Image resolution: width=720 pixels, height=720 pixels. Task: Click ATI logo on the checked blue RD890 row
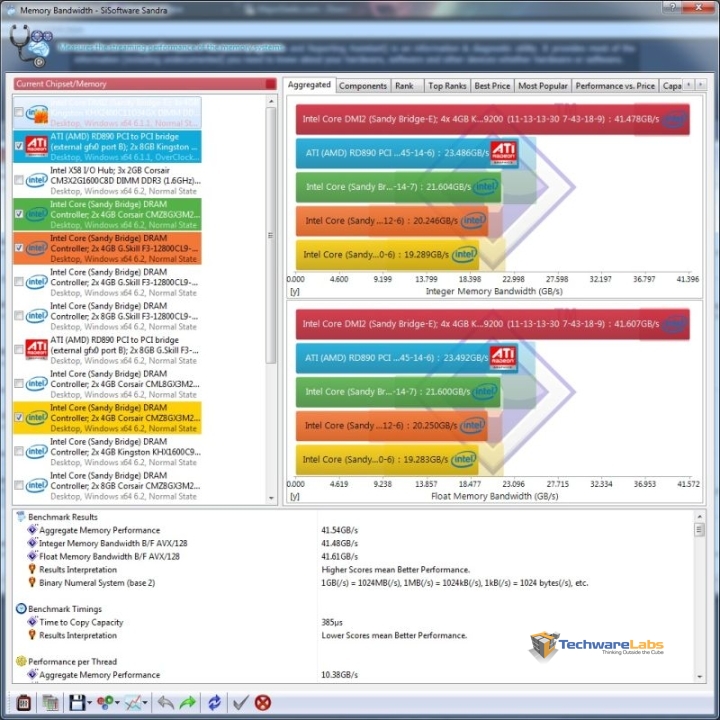37,146
